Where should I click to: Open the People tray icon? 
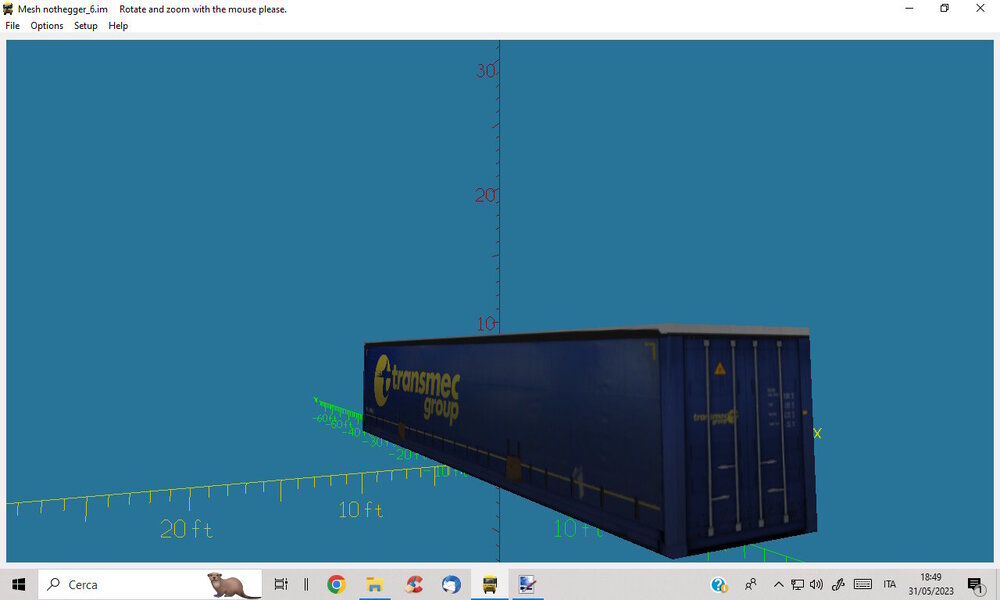pyautogui.click(x=751, y=584)
